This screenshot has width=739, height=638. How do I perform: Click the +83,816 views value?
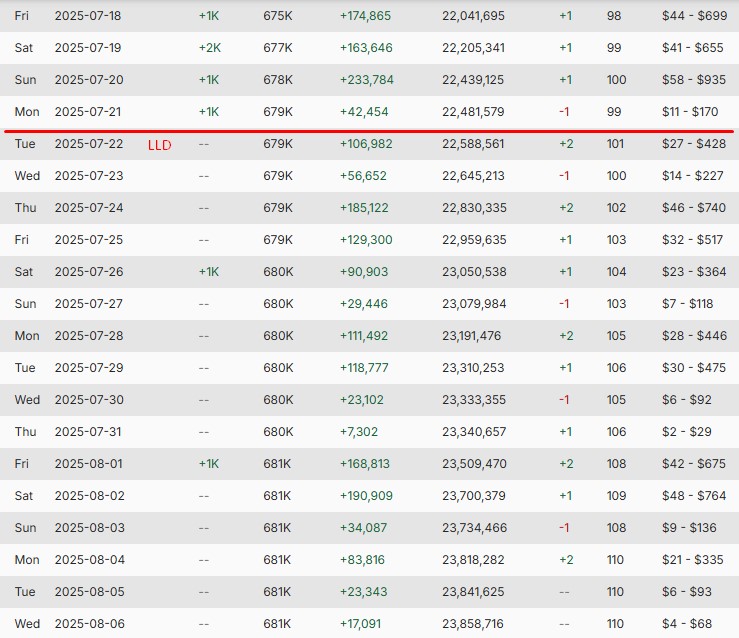362,561
